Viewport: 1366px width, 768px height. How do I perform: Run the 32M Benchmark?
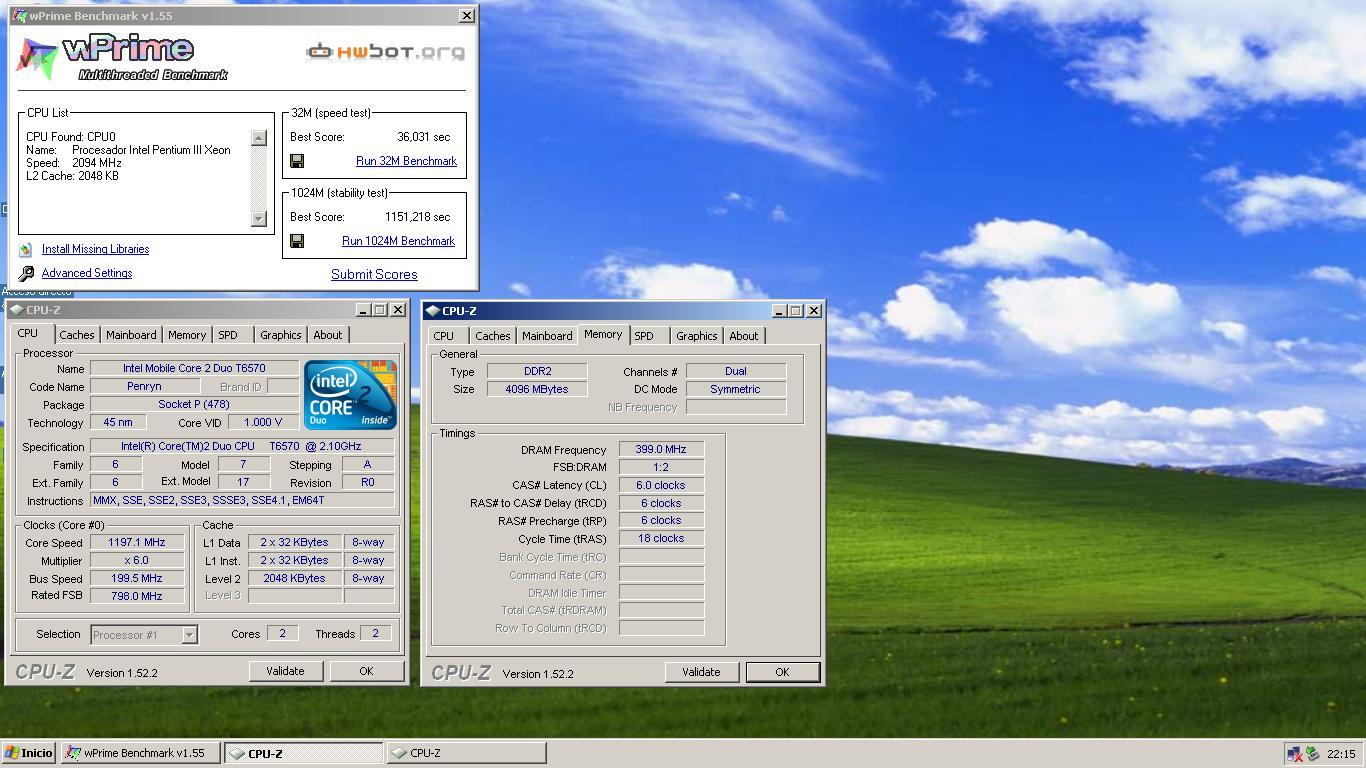coord(406,161)
